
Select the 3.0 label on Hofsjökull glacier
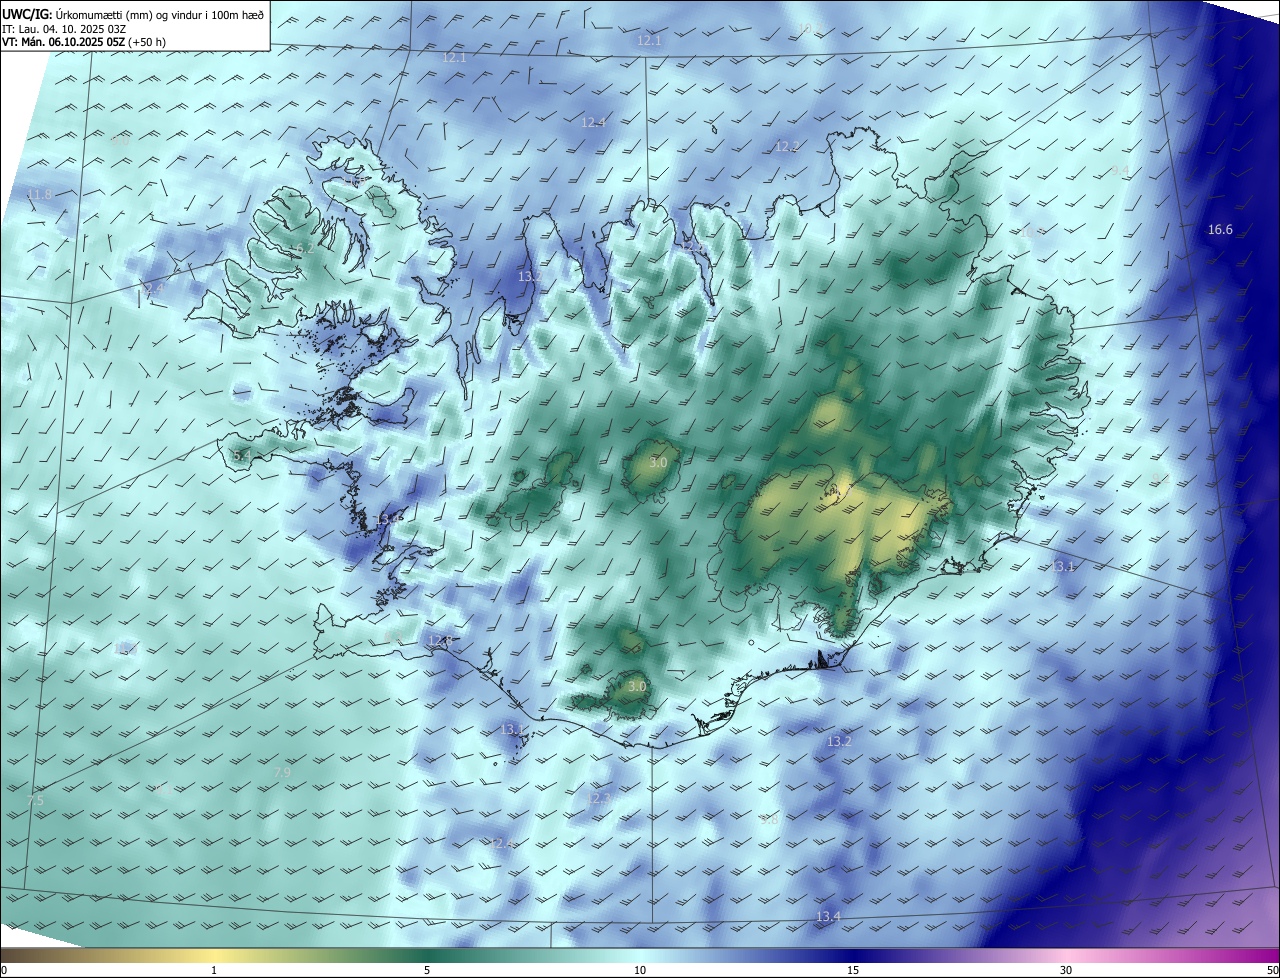[658, 463]
